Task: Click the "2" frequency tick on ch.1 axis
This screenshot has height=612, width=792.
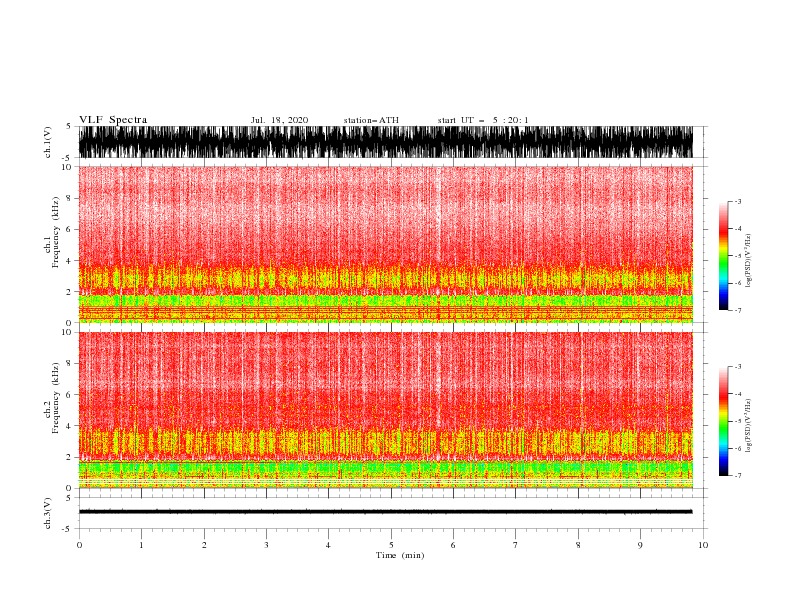Action: tap(69, 292)
